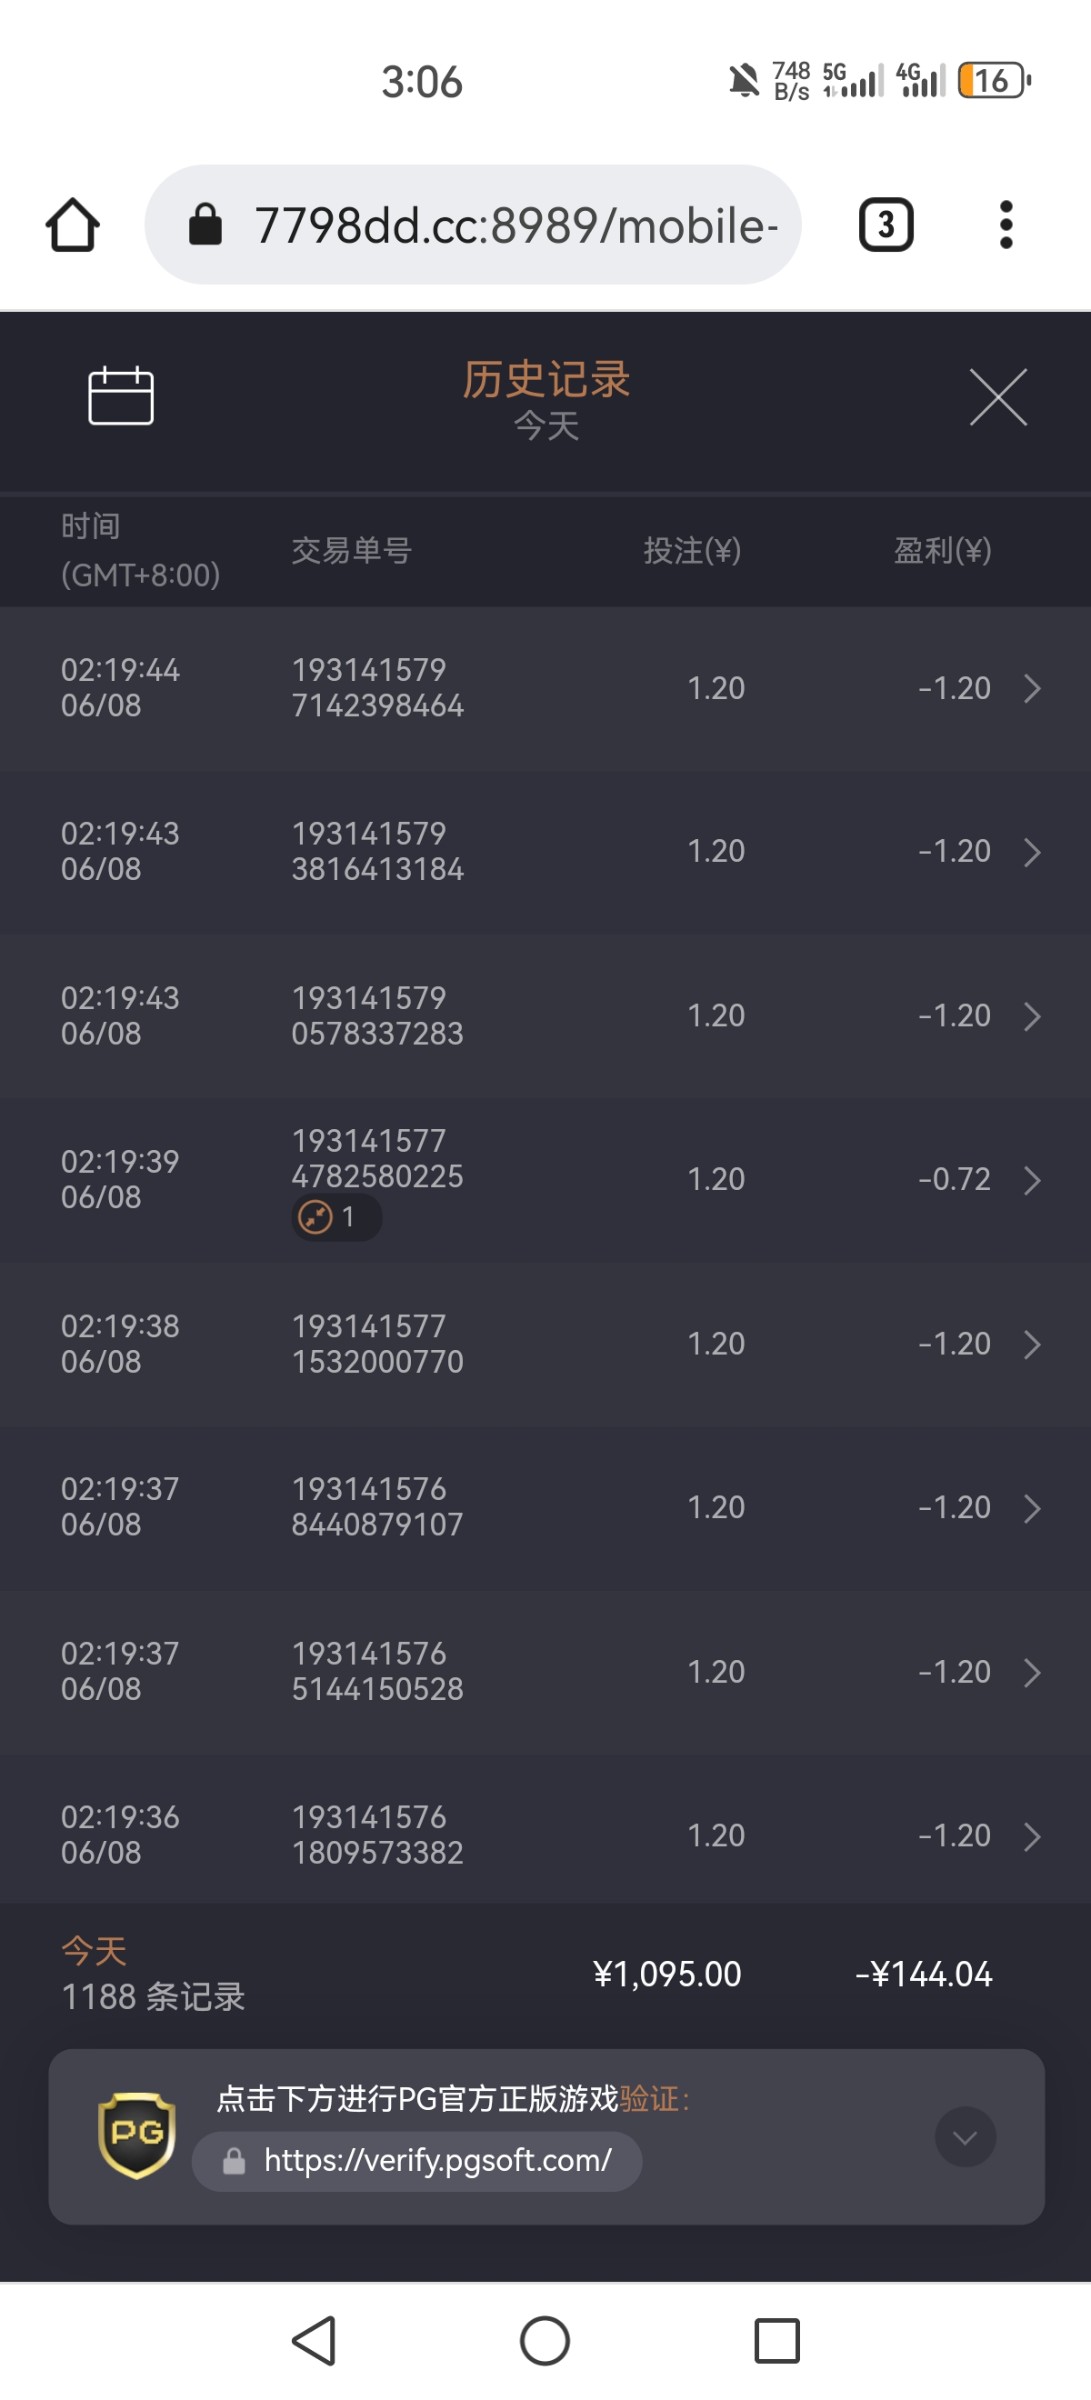Tap the PG shield logo
This screenshot has width=1091, height=2400.
click(137, 2135)
